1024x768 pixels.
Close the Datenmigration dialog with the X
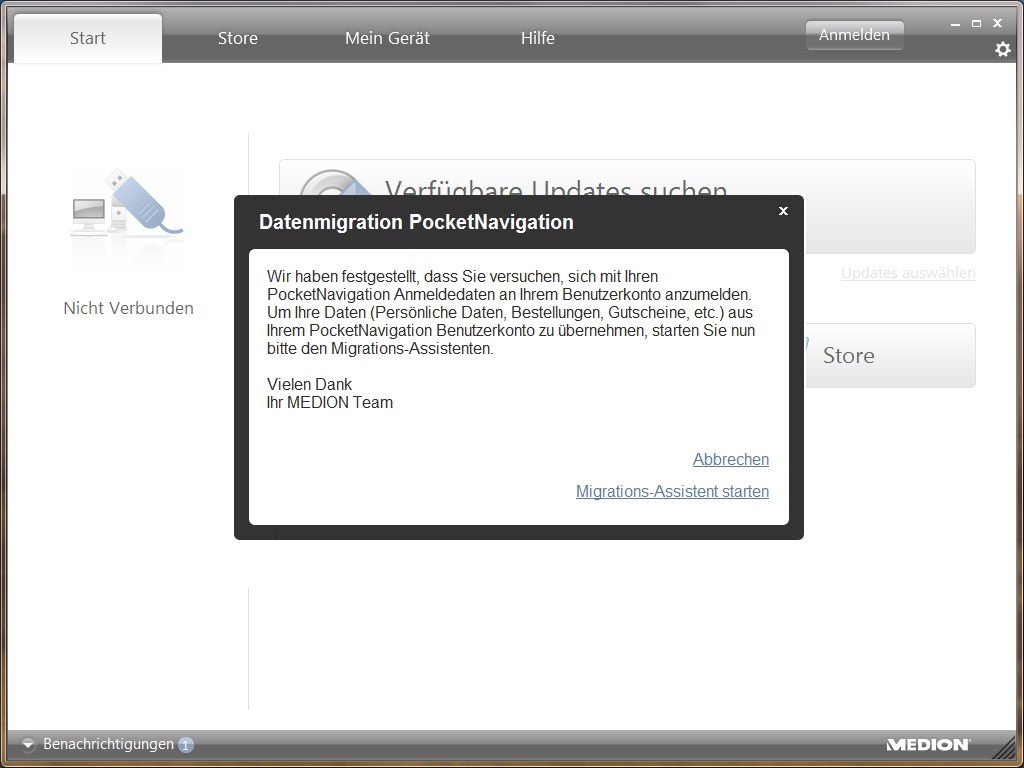pos(783,211)
